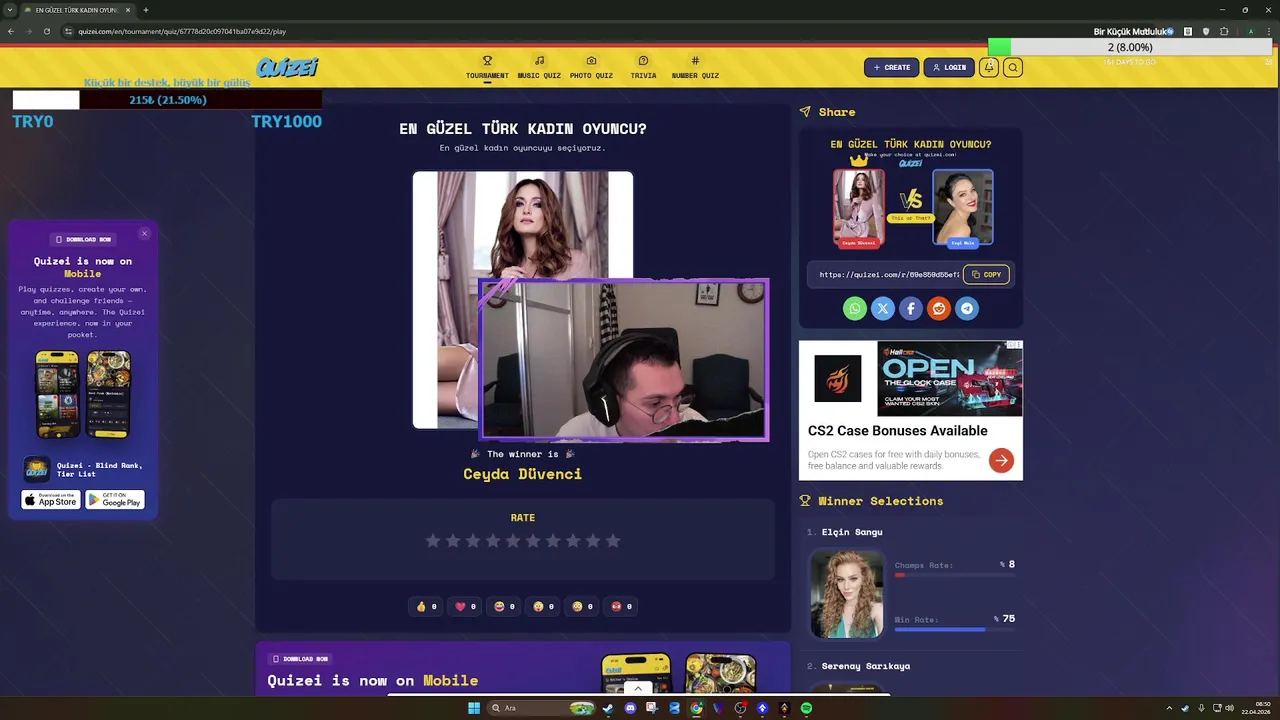Rate with the tenth star
Screen dimensions: 1280x720
pyautogui.click(x=613, y=540)
